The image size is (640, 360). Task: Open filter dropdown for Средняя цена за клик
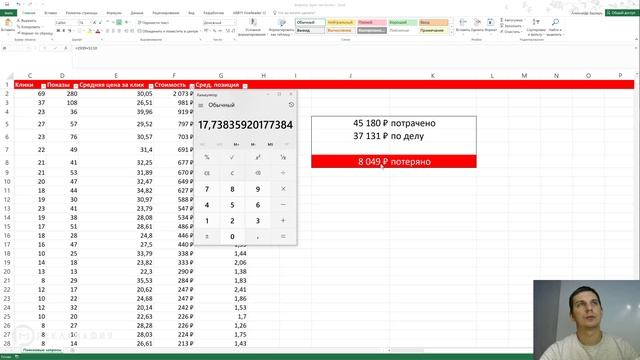pyautogui.click(x=151, y=86)
